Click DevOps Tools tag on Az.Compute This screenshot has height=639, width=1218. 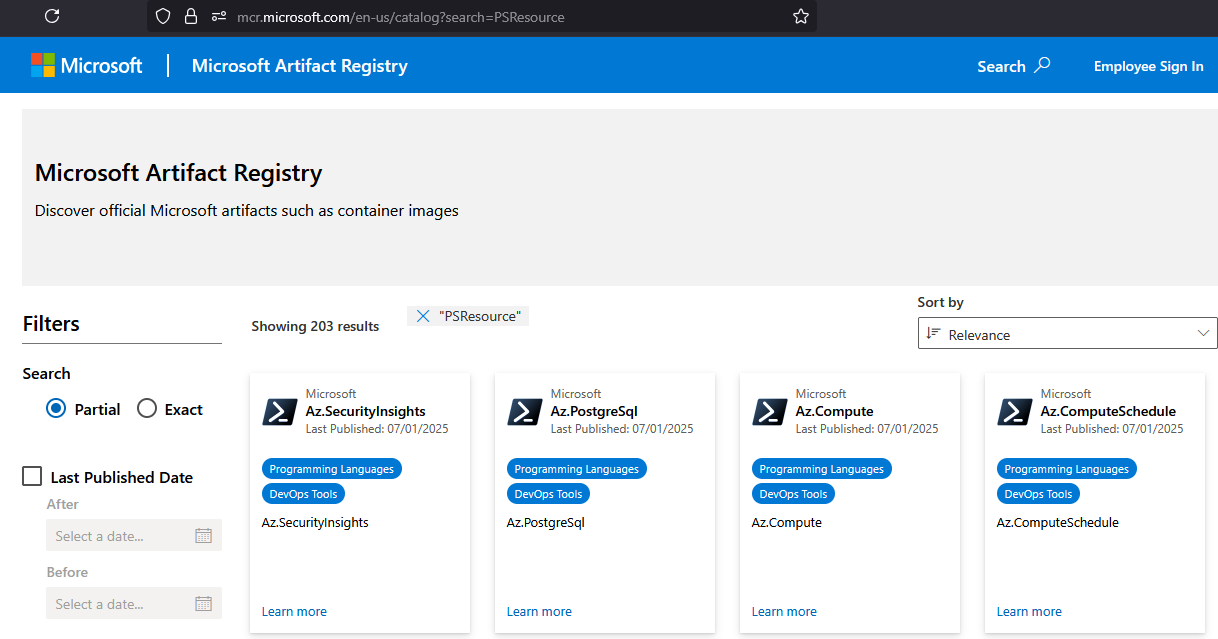pyautogui.click(x=793, y=494)
